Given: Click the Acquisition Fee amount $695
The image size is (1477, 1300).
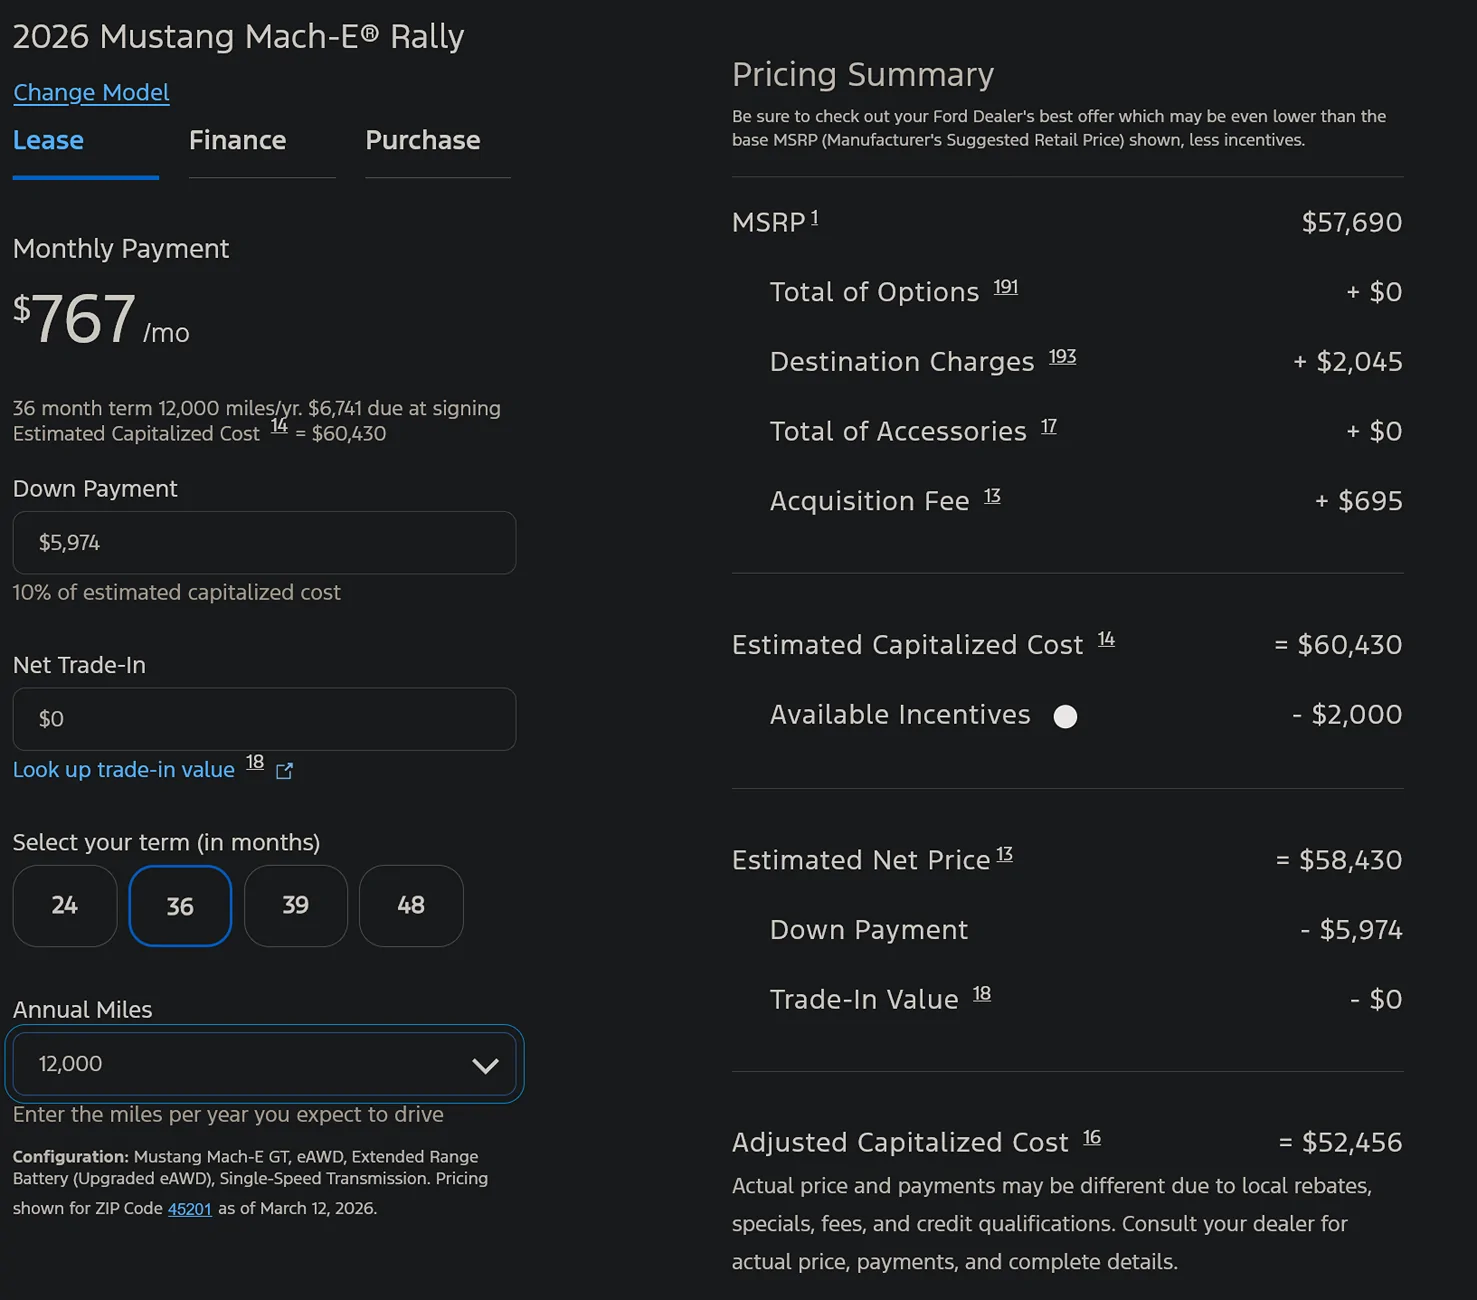Looking at the screenshot, I should 1358,501.
